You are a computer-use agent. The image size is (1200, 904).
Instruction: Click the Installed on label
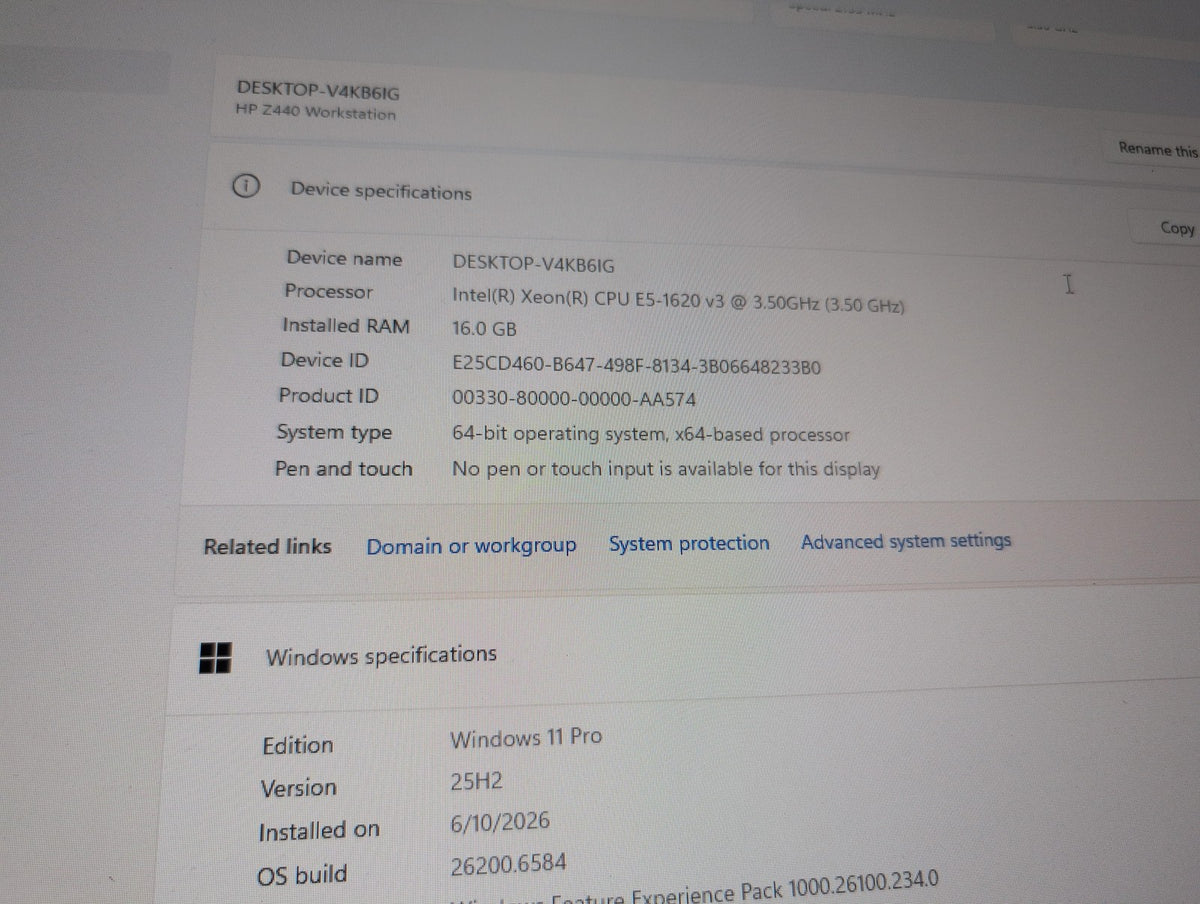tap(319, 831)
